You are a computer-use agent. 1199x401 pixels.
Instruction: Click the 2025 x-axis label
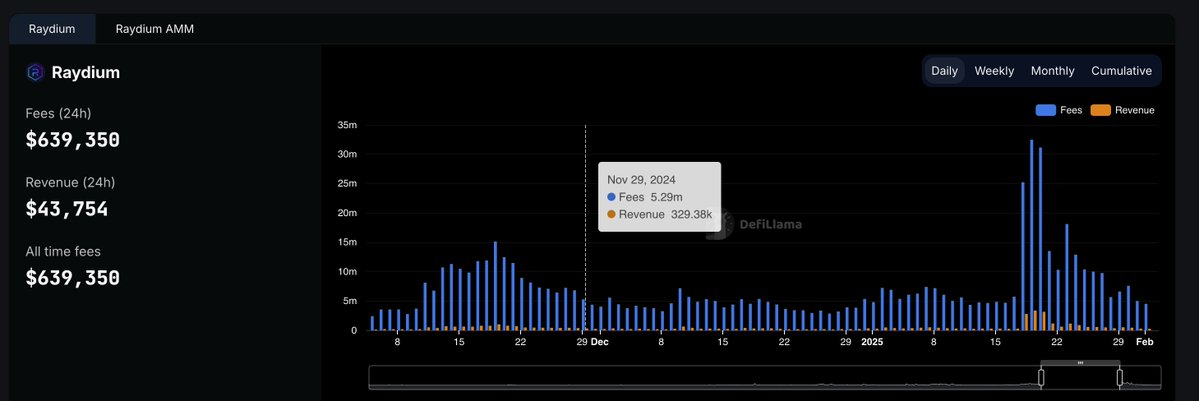871,342
